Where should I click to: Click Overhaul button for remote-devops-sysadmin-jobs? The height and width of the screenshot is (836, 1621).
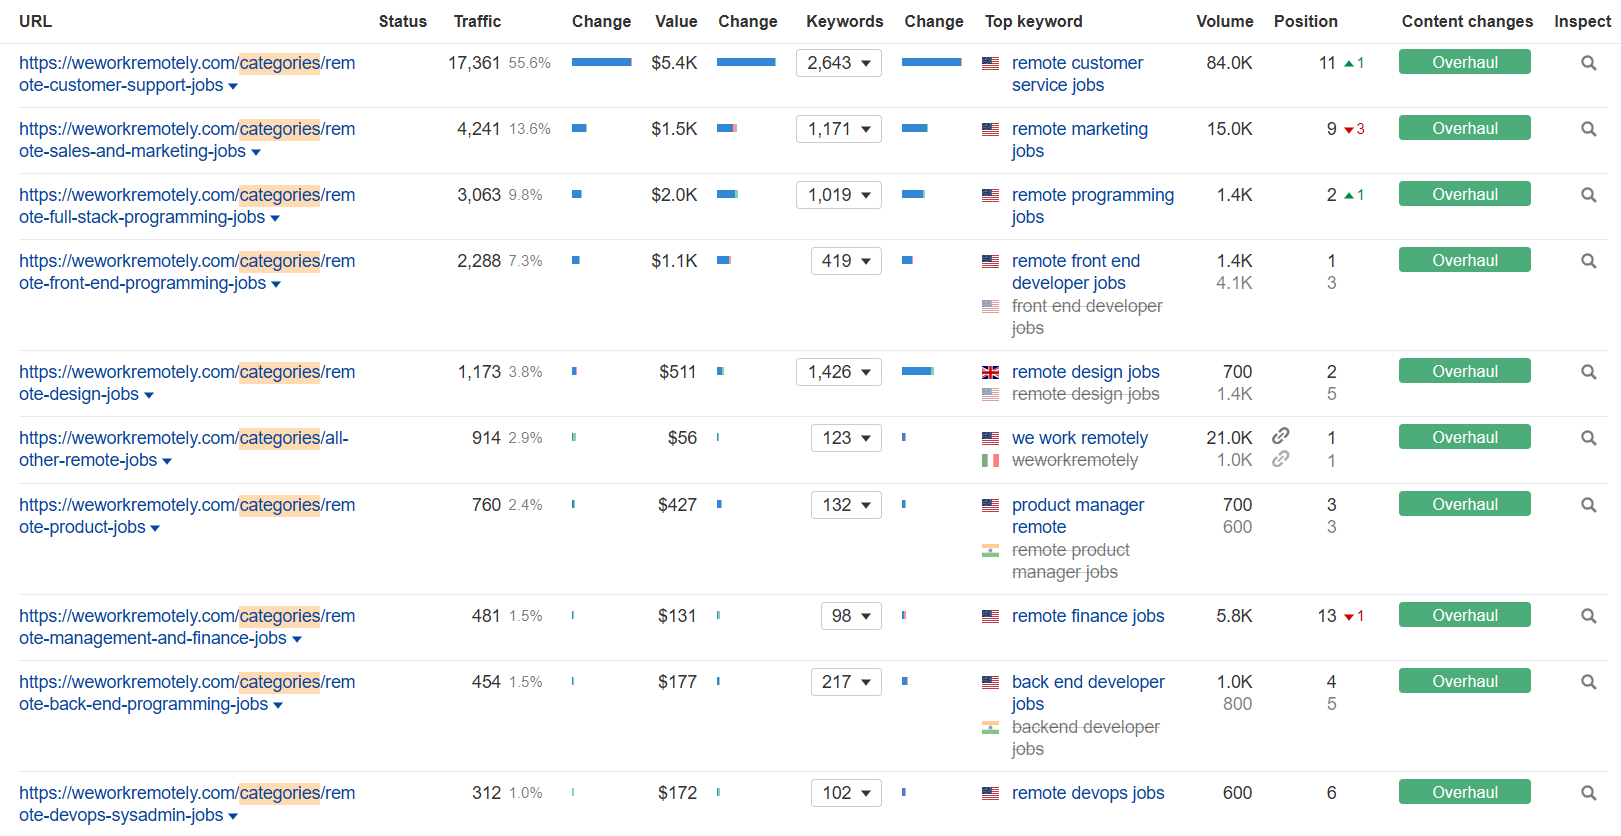pyautogui.click(x=1465, y=792)
